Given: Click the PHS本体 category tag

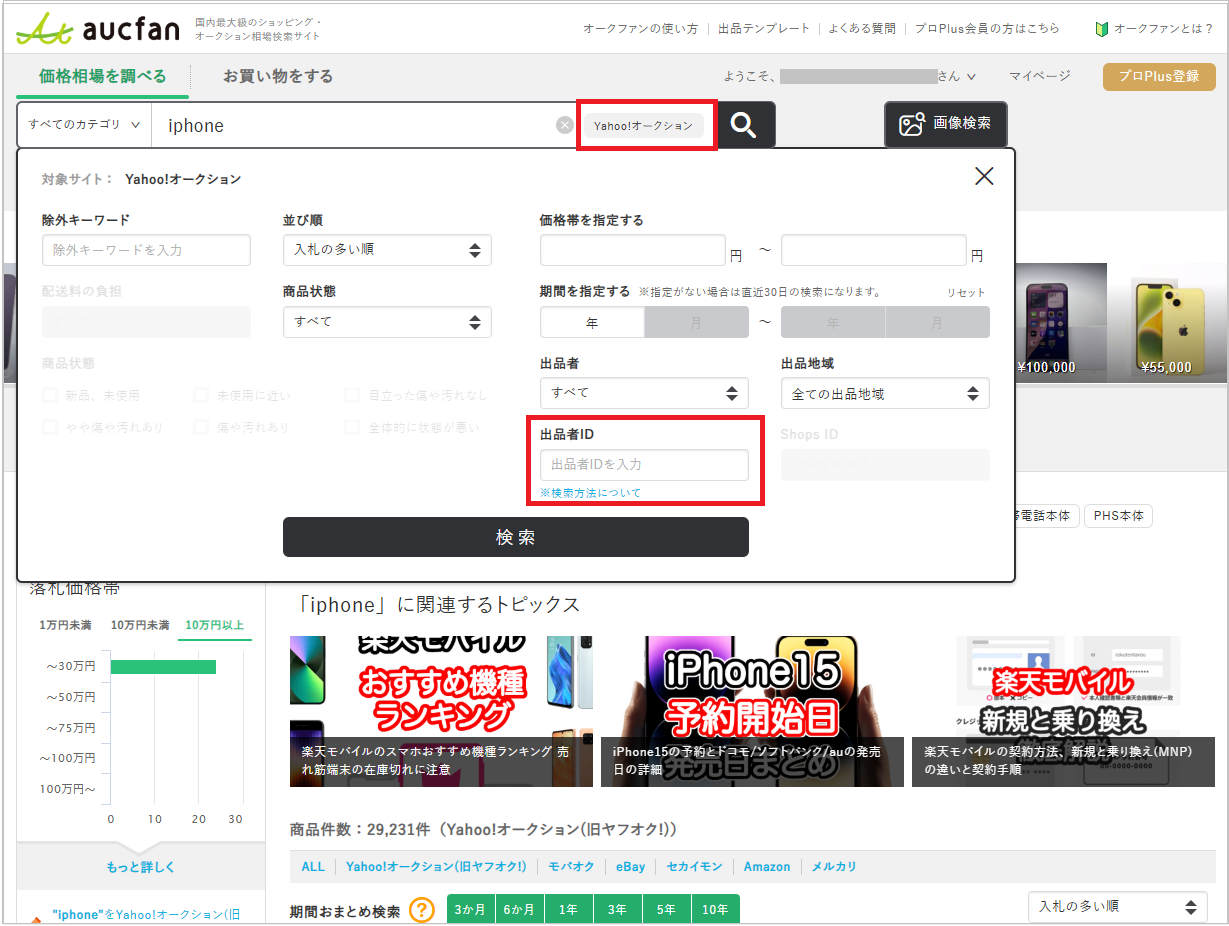Looking at the screenshot, I should pyautogui.click(x=1118, y=516).
